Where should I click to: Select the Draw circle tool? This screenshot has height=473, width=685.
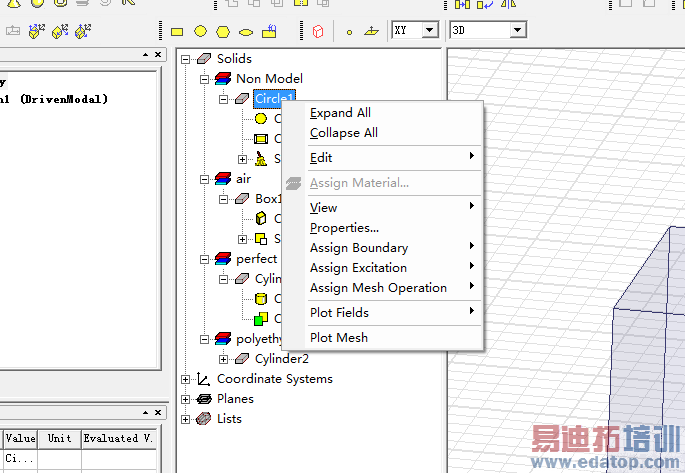tap(200, 31)
